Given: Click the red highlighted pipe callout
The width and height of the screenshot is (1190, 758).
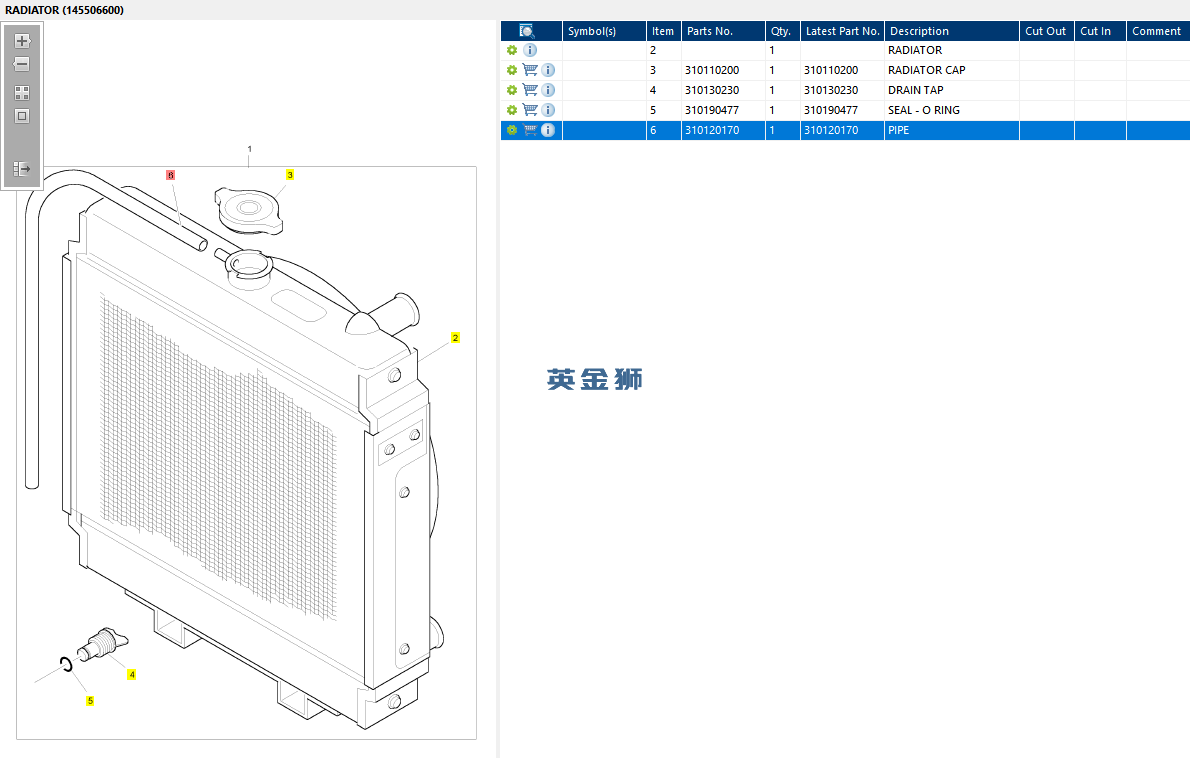Looking at the screenshot, I should click(x=171, y=175).
